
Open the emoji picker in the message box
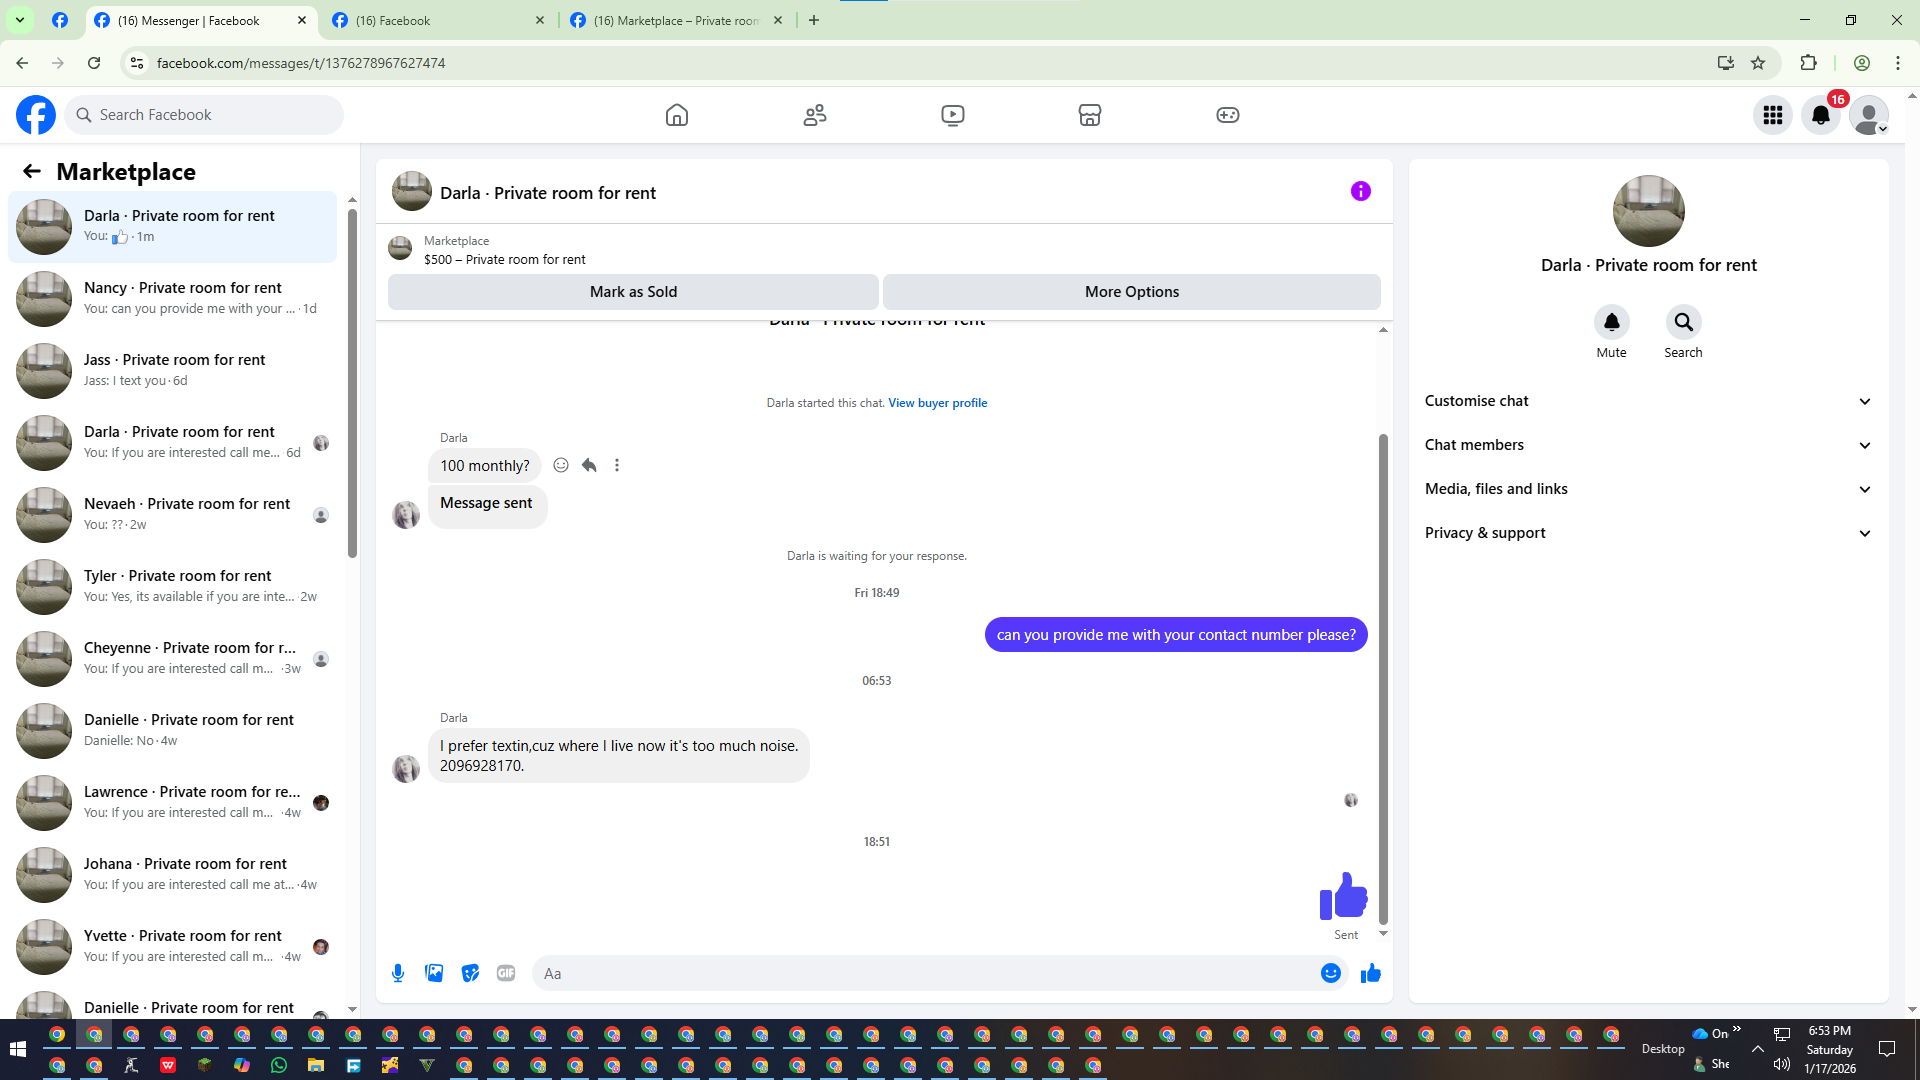pos(1330,973)
